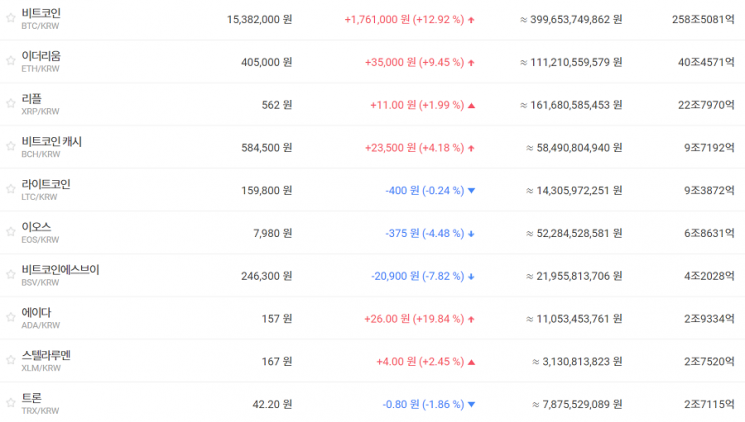Viewport: 745px width, 422px height.
Task: Open the 비트코인 캐시 coin name
Action: click(x=51, y=142)
